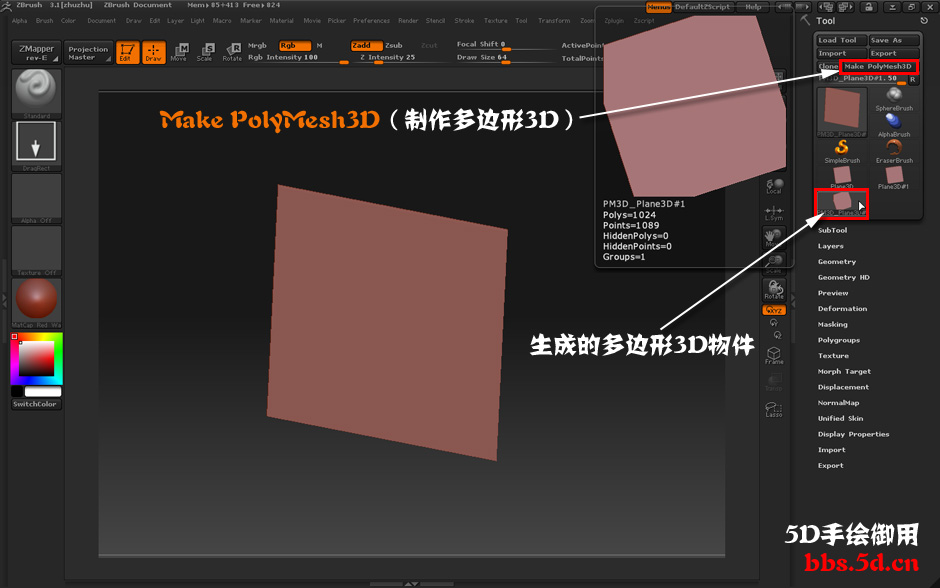
Task: Select the Plane3D#1 tool thumbnail
Action: pos(894,177)
